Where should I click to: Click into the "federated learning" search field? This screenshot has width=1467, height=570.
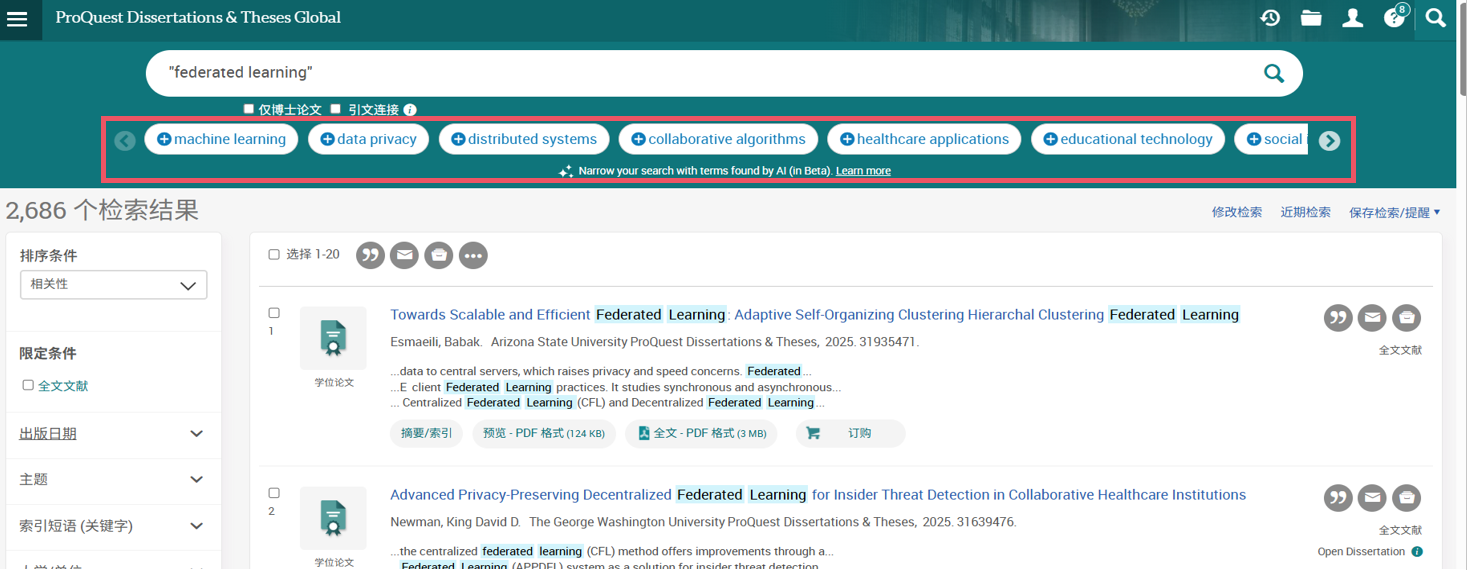700,73
